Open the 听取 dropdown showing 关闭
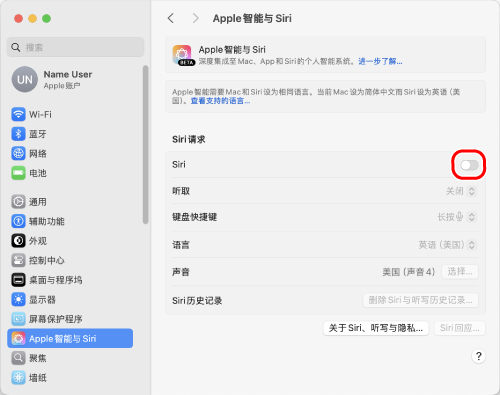This screenshot has height=395, width=500. point(461,191)
